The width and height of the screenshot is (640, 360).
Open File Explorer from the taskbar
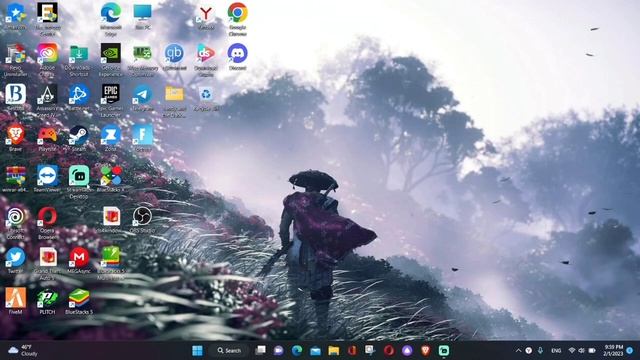333,351
